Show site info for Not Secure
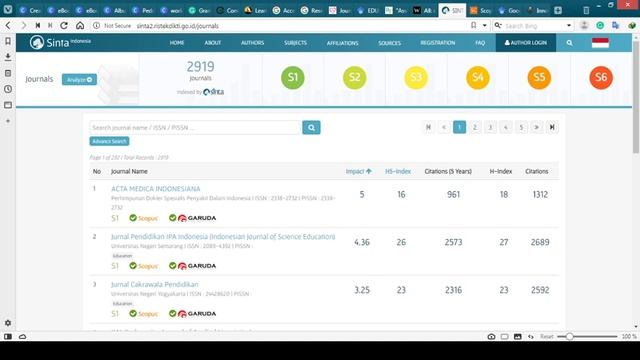Viewport: 640px width, 360px height. (112, 25)
